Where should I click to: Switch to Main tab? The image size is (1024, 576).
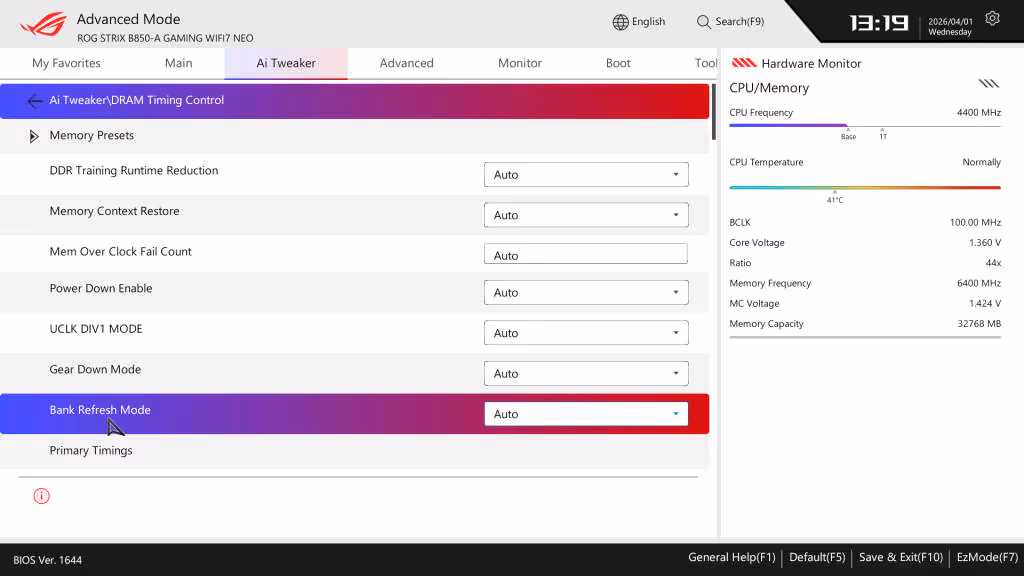[178, 63]
